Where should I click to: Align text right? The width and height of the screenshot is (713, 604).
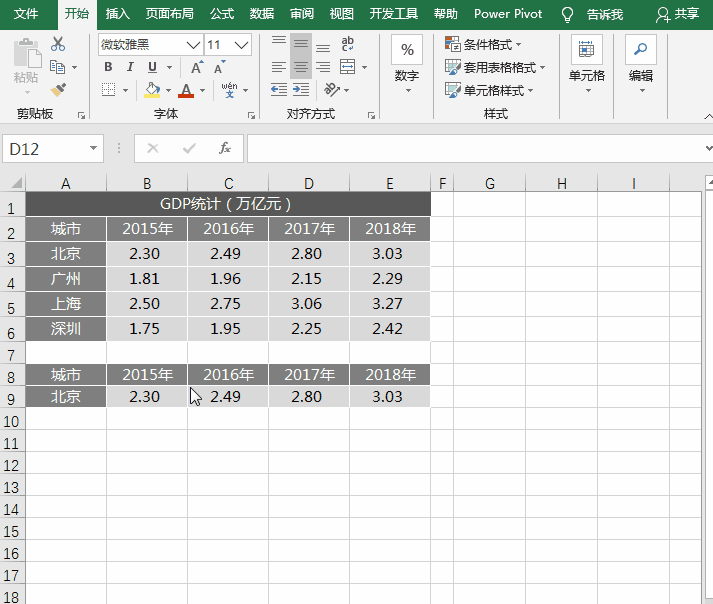pos(323,67)
